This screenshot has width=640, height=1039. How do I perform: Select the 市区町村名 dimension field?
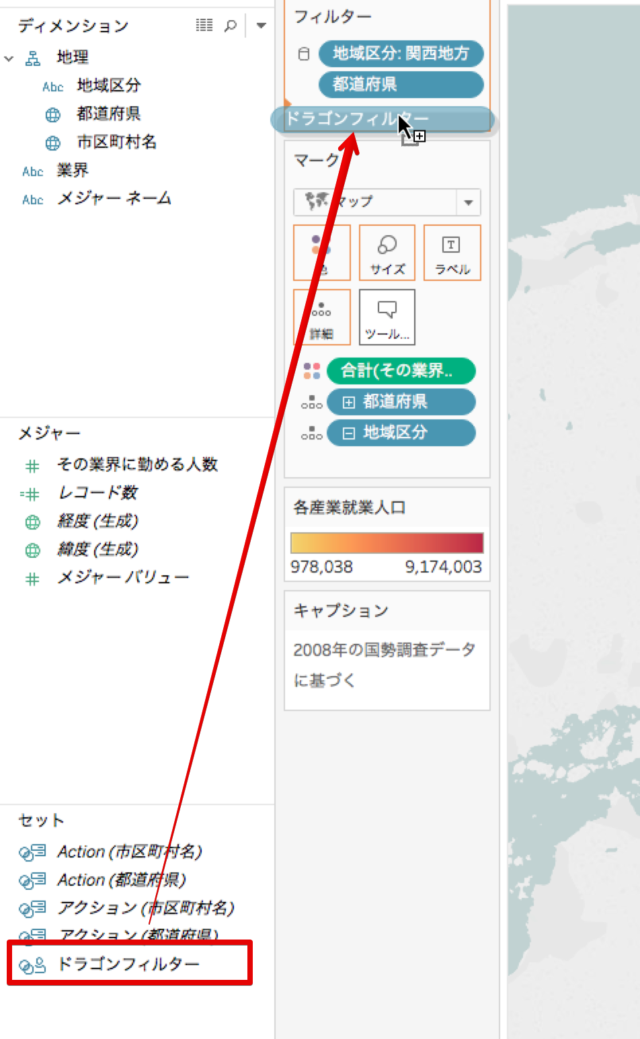(x=117, y=142)
